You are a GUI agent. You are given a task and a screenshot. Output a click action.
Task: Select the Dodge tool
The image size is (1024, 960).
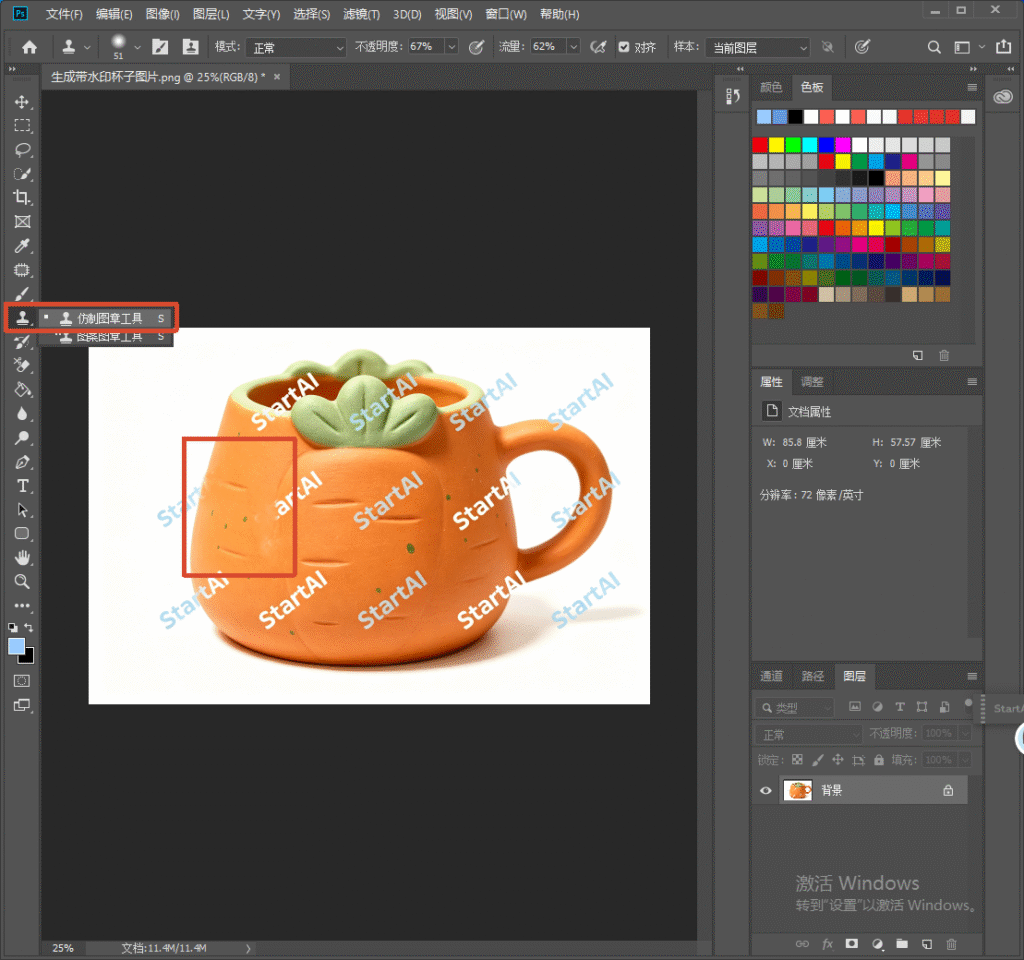click(22, 438)
